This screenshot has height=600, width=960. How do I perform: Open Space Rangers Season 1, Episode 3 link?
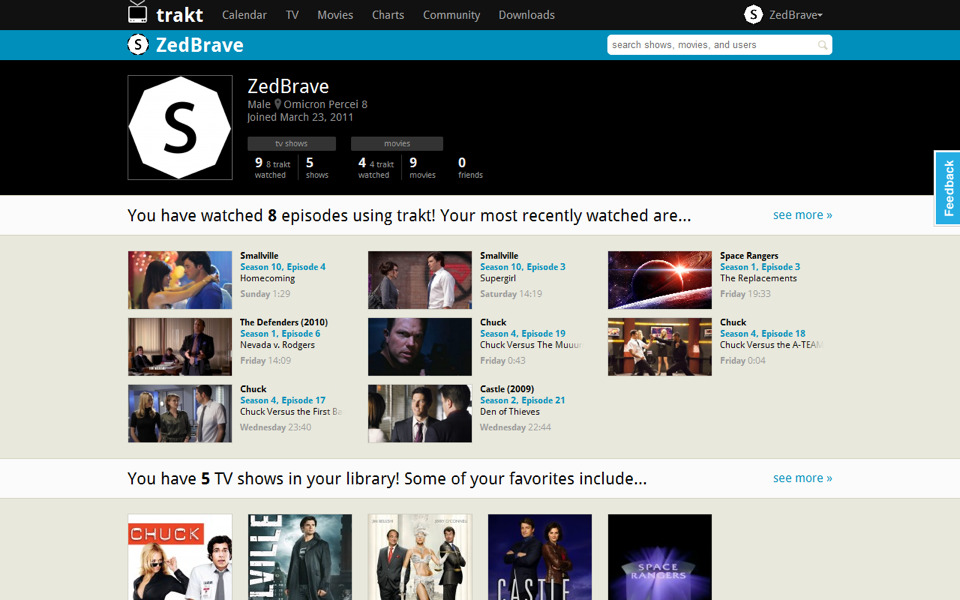tap(760, 267)
